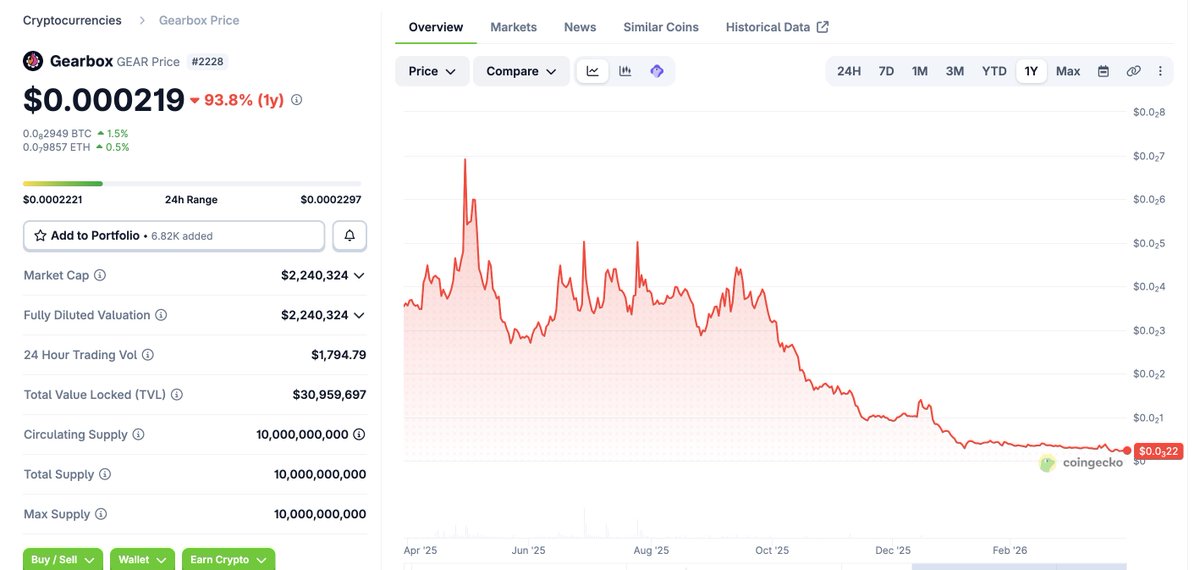Image resolution: width=1200 pixels, height=570 pixels.
Task: Click the price alert bell icon
Action: [x=350, y=236]
